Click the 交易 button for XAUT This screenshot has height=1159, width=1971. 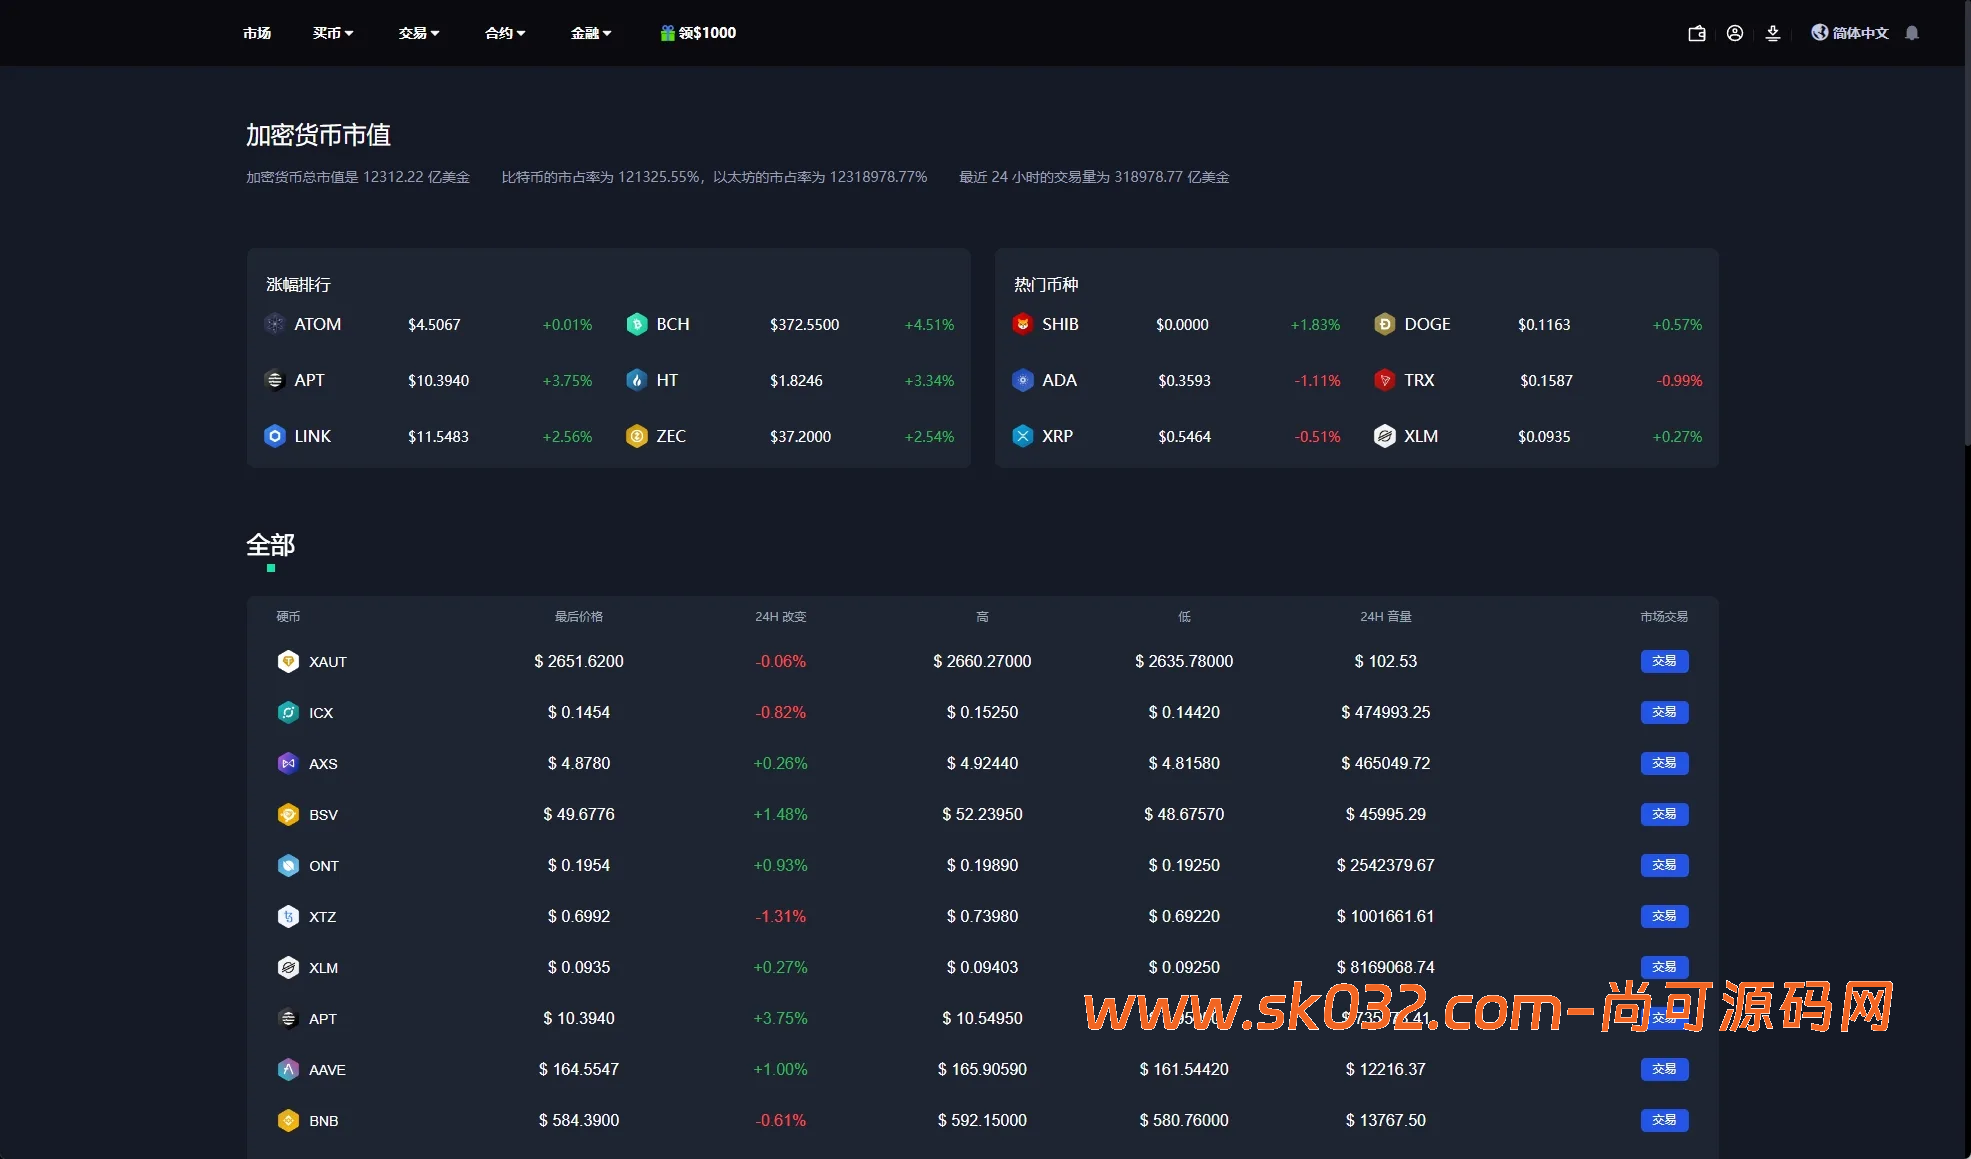[x=1664, y=661]
